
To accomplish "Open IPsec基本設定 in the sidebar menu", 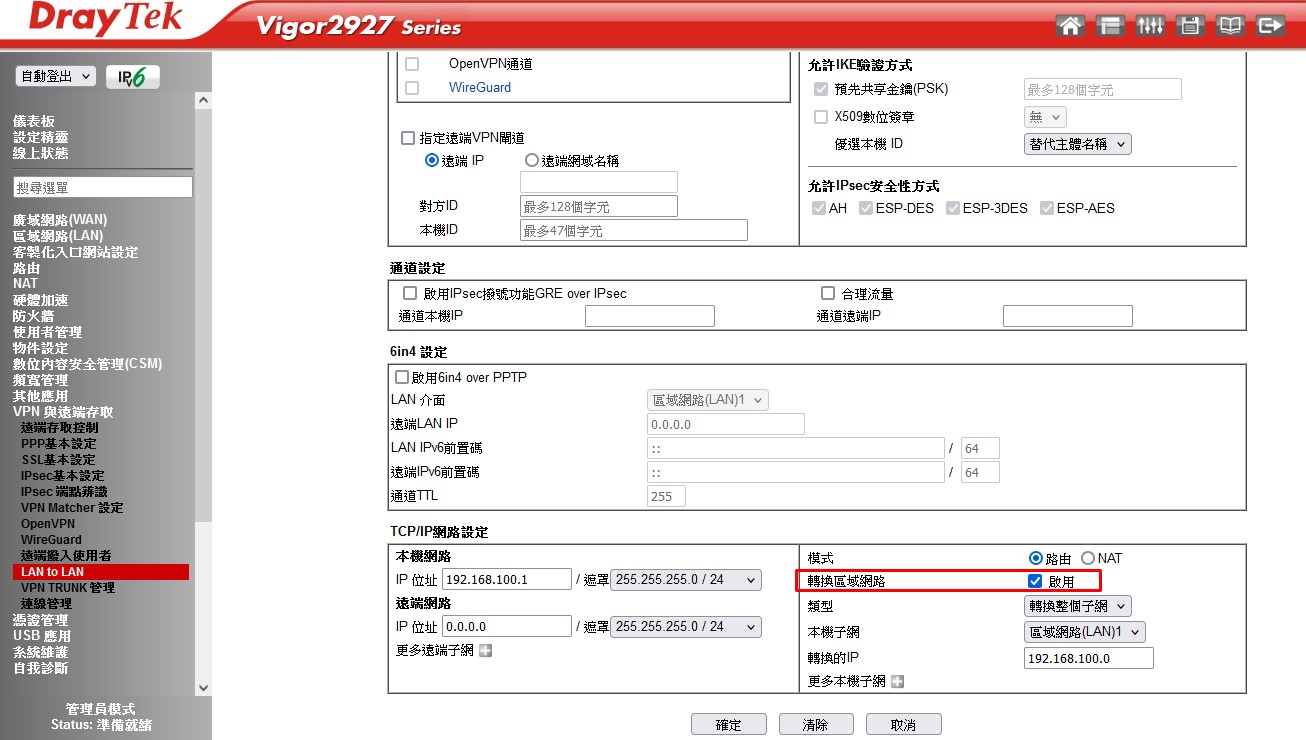I will (x=62, y=476).
